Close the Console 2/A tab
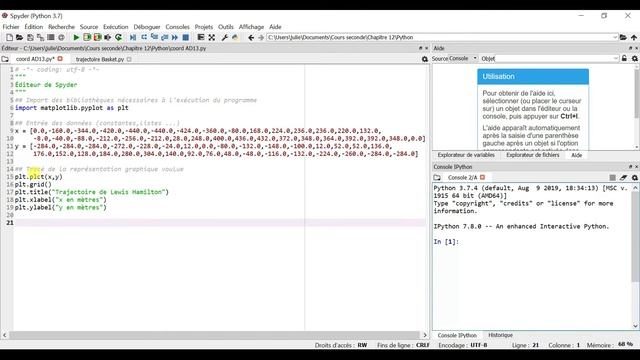Viewport: 640px width, 360px height. (482, 177)
